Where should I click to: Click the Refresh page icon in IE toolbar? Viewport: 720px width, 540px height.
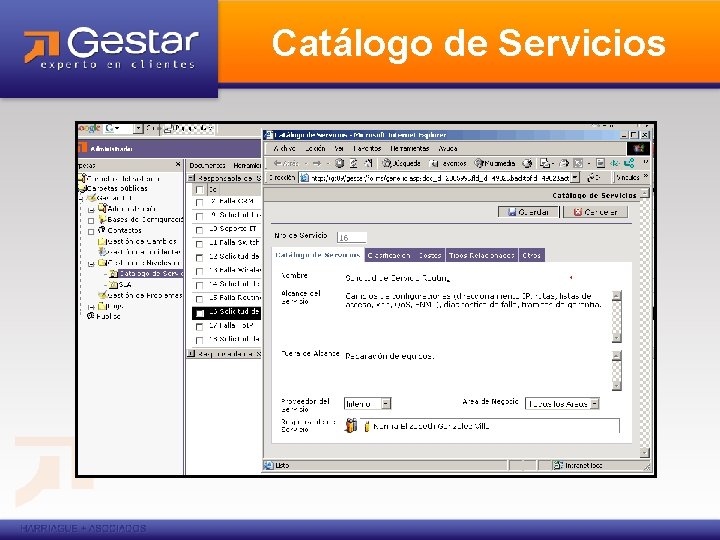354,163
